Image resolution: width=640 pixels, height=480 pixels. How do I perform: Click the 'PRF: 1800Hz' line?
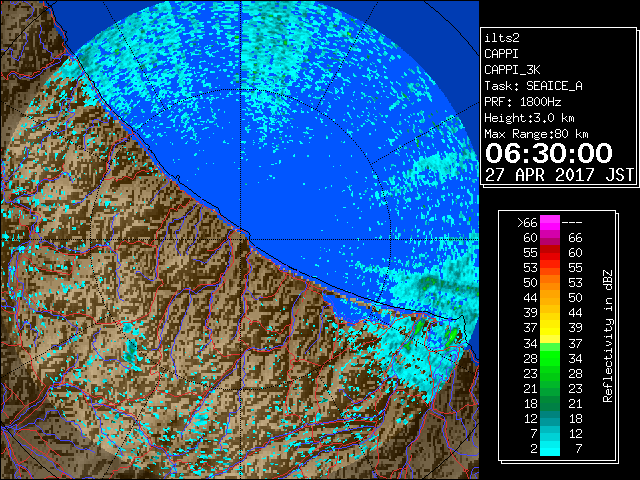[x=522, y=102]
